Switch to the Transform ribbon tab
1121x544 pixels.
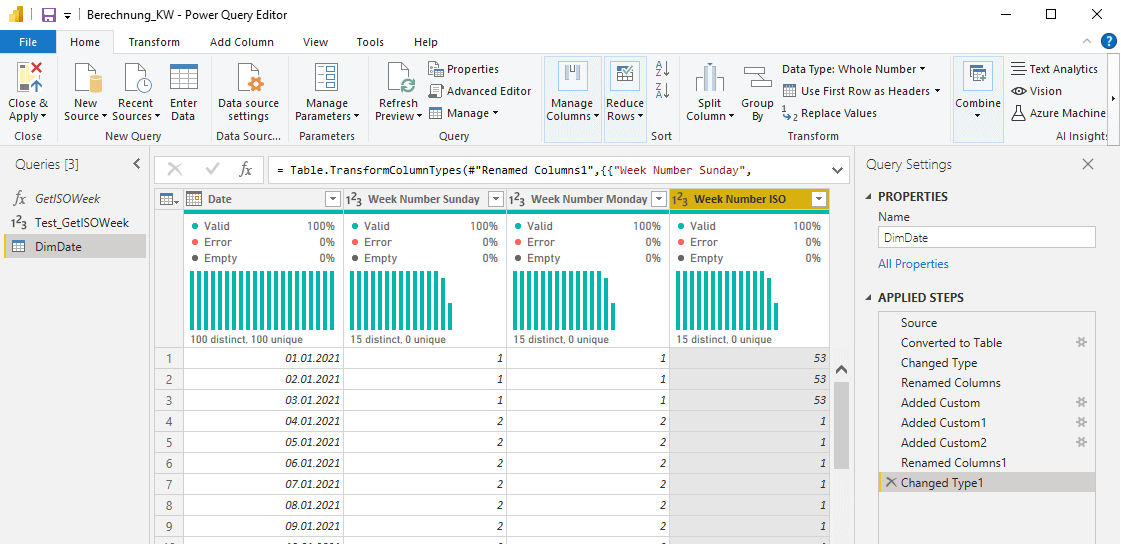[x=154, y=42]
